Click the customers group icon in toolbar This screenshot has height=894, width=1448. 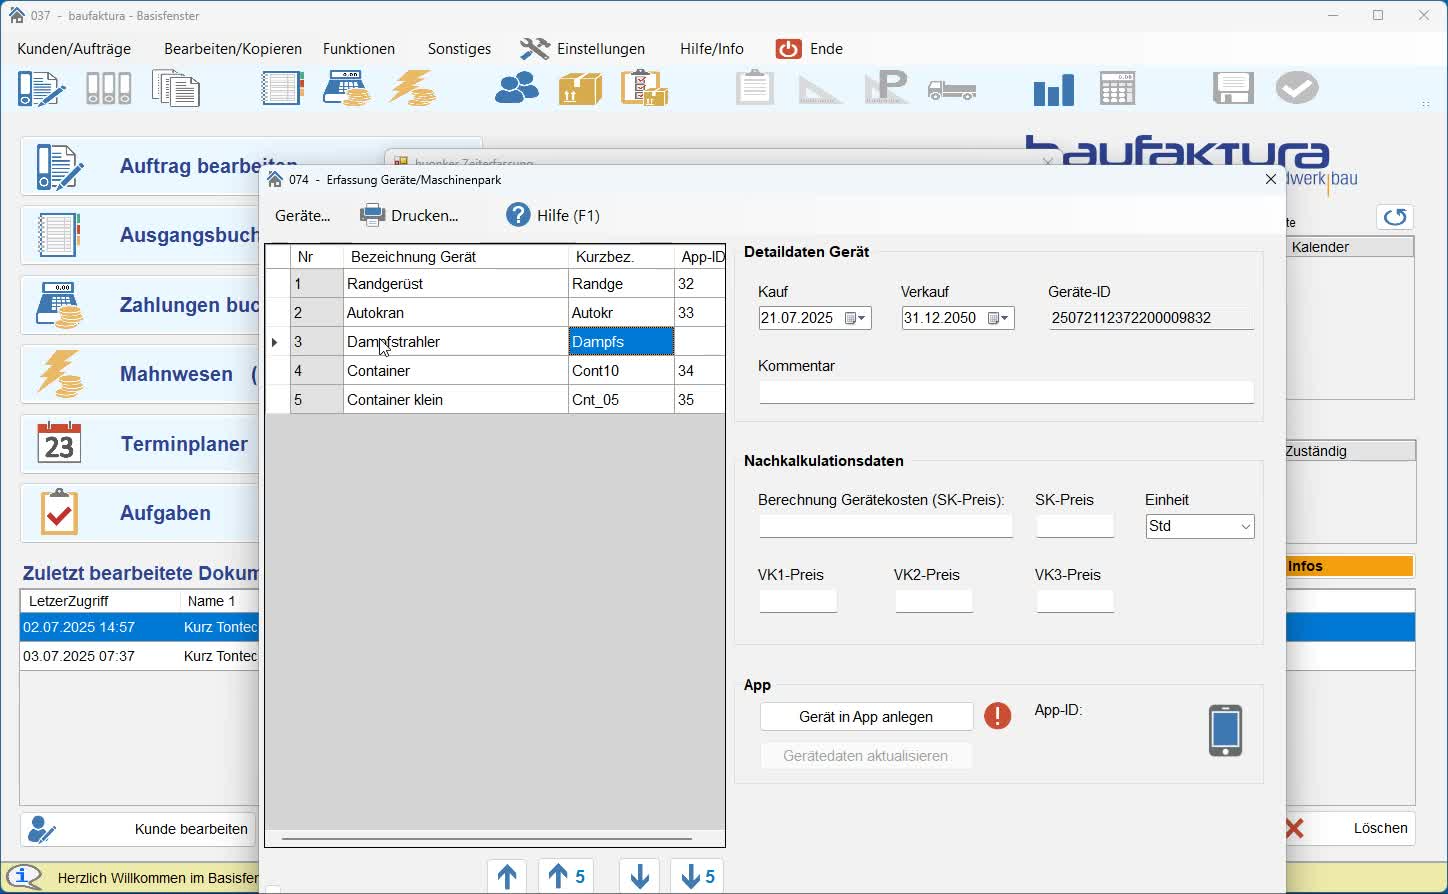[517, 89]
